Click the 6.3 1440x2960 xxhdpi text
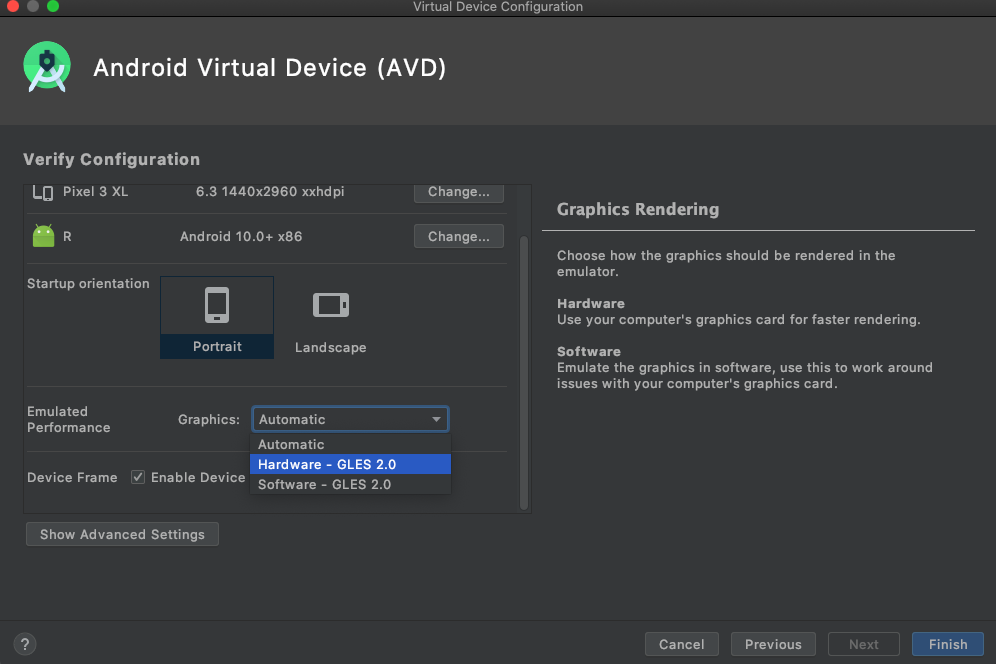 tap(270, 192)
